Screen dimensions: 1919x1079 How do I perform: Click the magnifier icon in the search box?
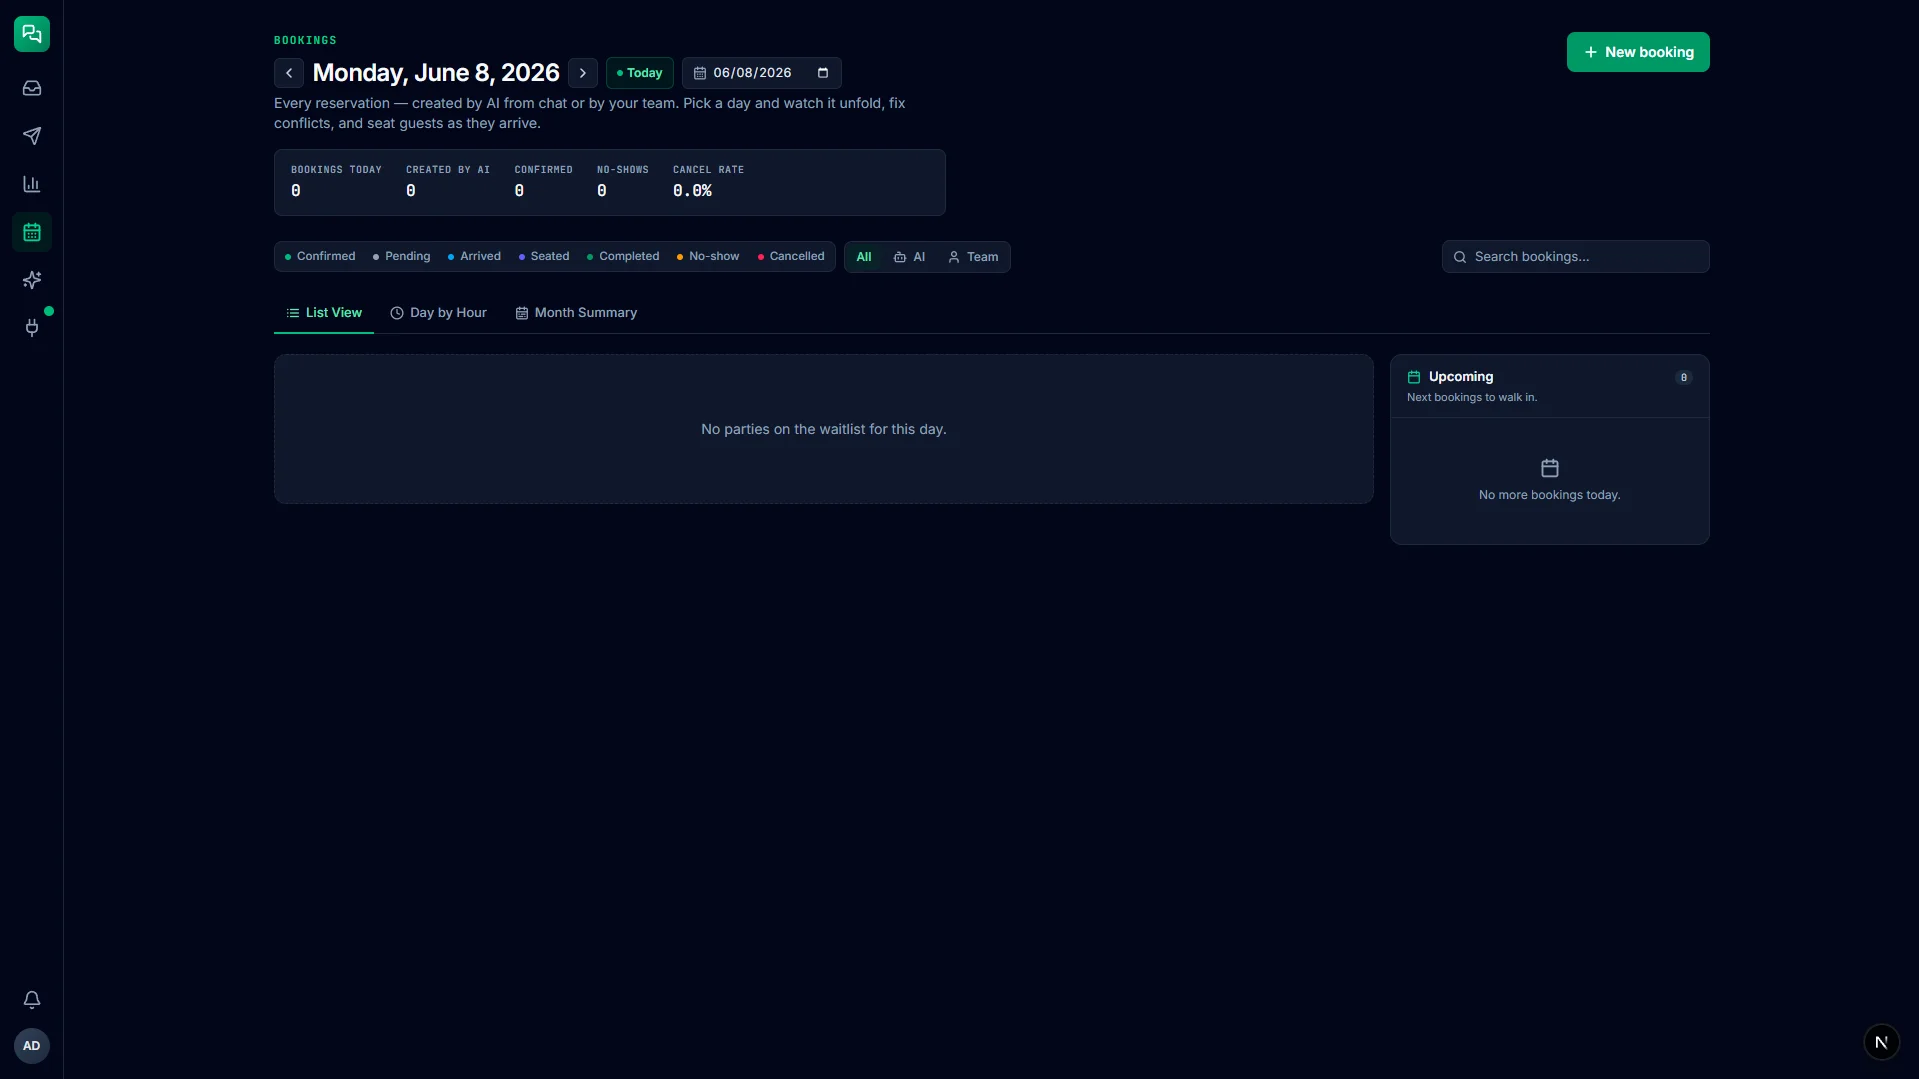click(1460, 257)
